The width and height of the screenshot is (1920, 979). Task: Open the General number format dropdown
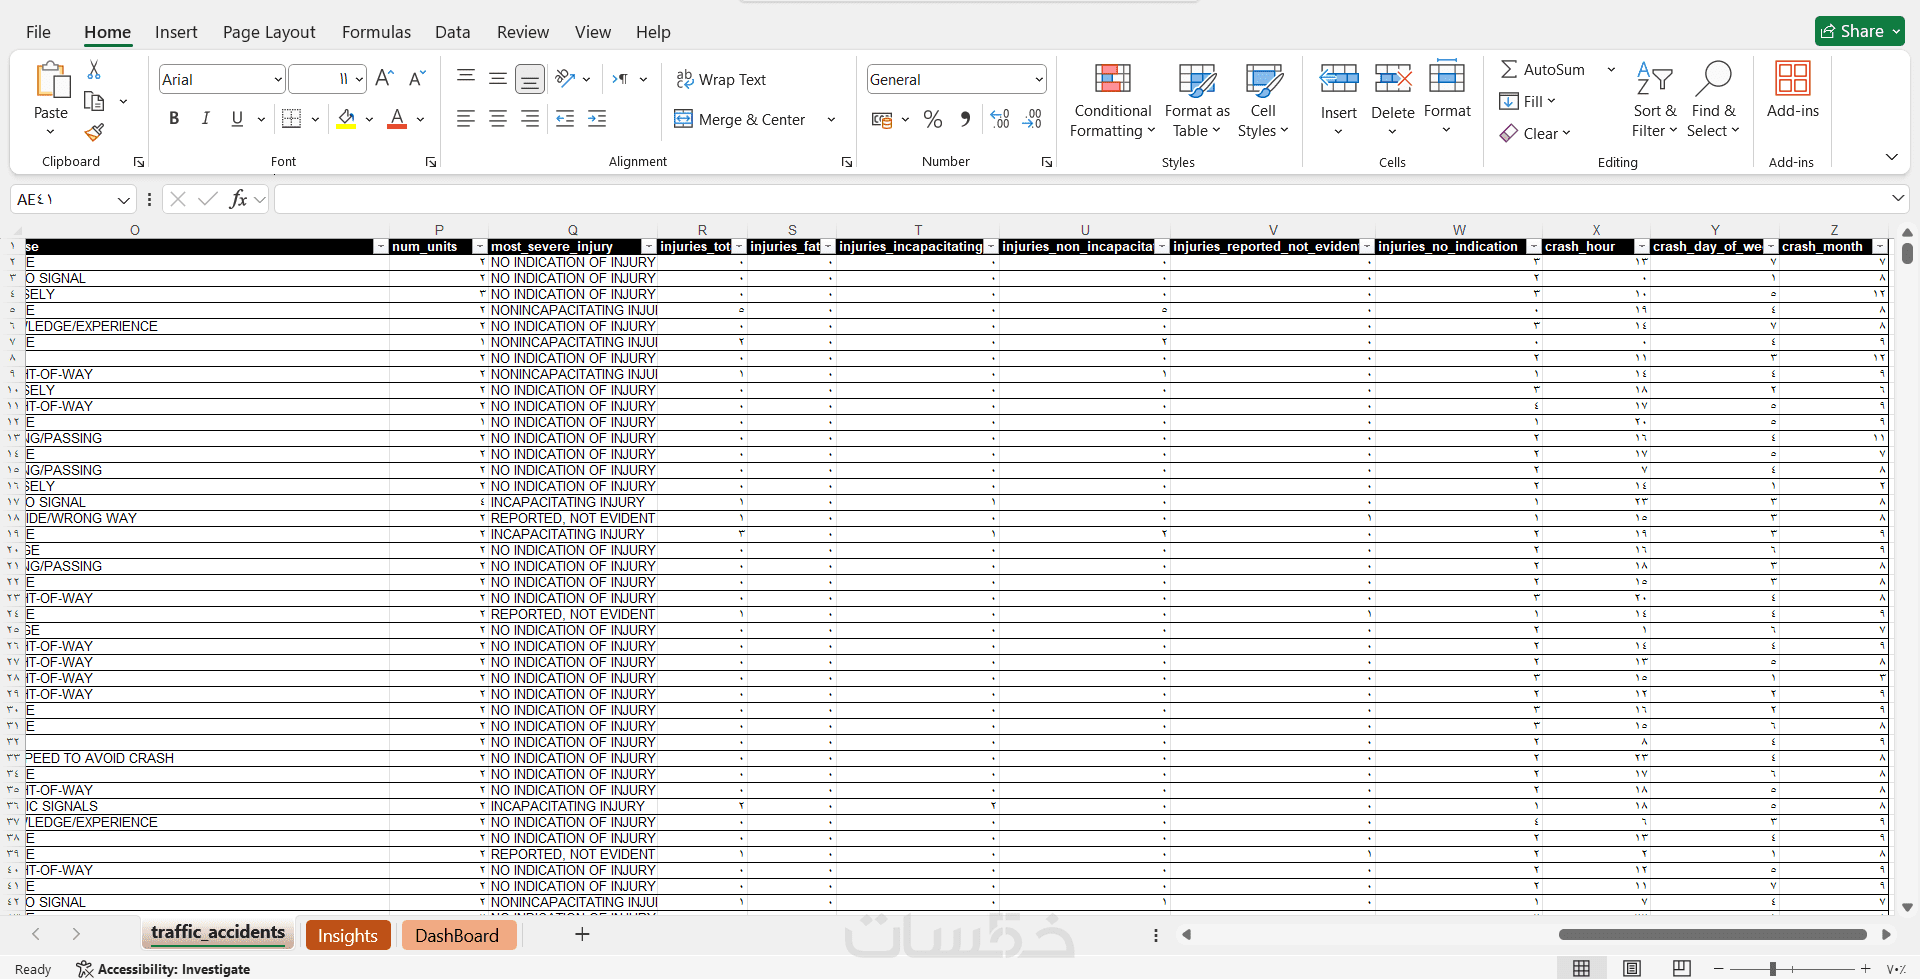pyautogui.click(x=1039, y=79)
